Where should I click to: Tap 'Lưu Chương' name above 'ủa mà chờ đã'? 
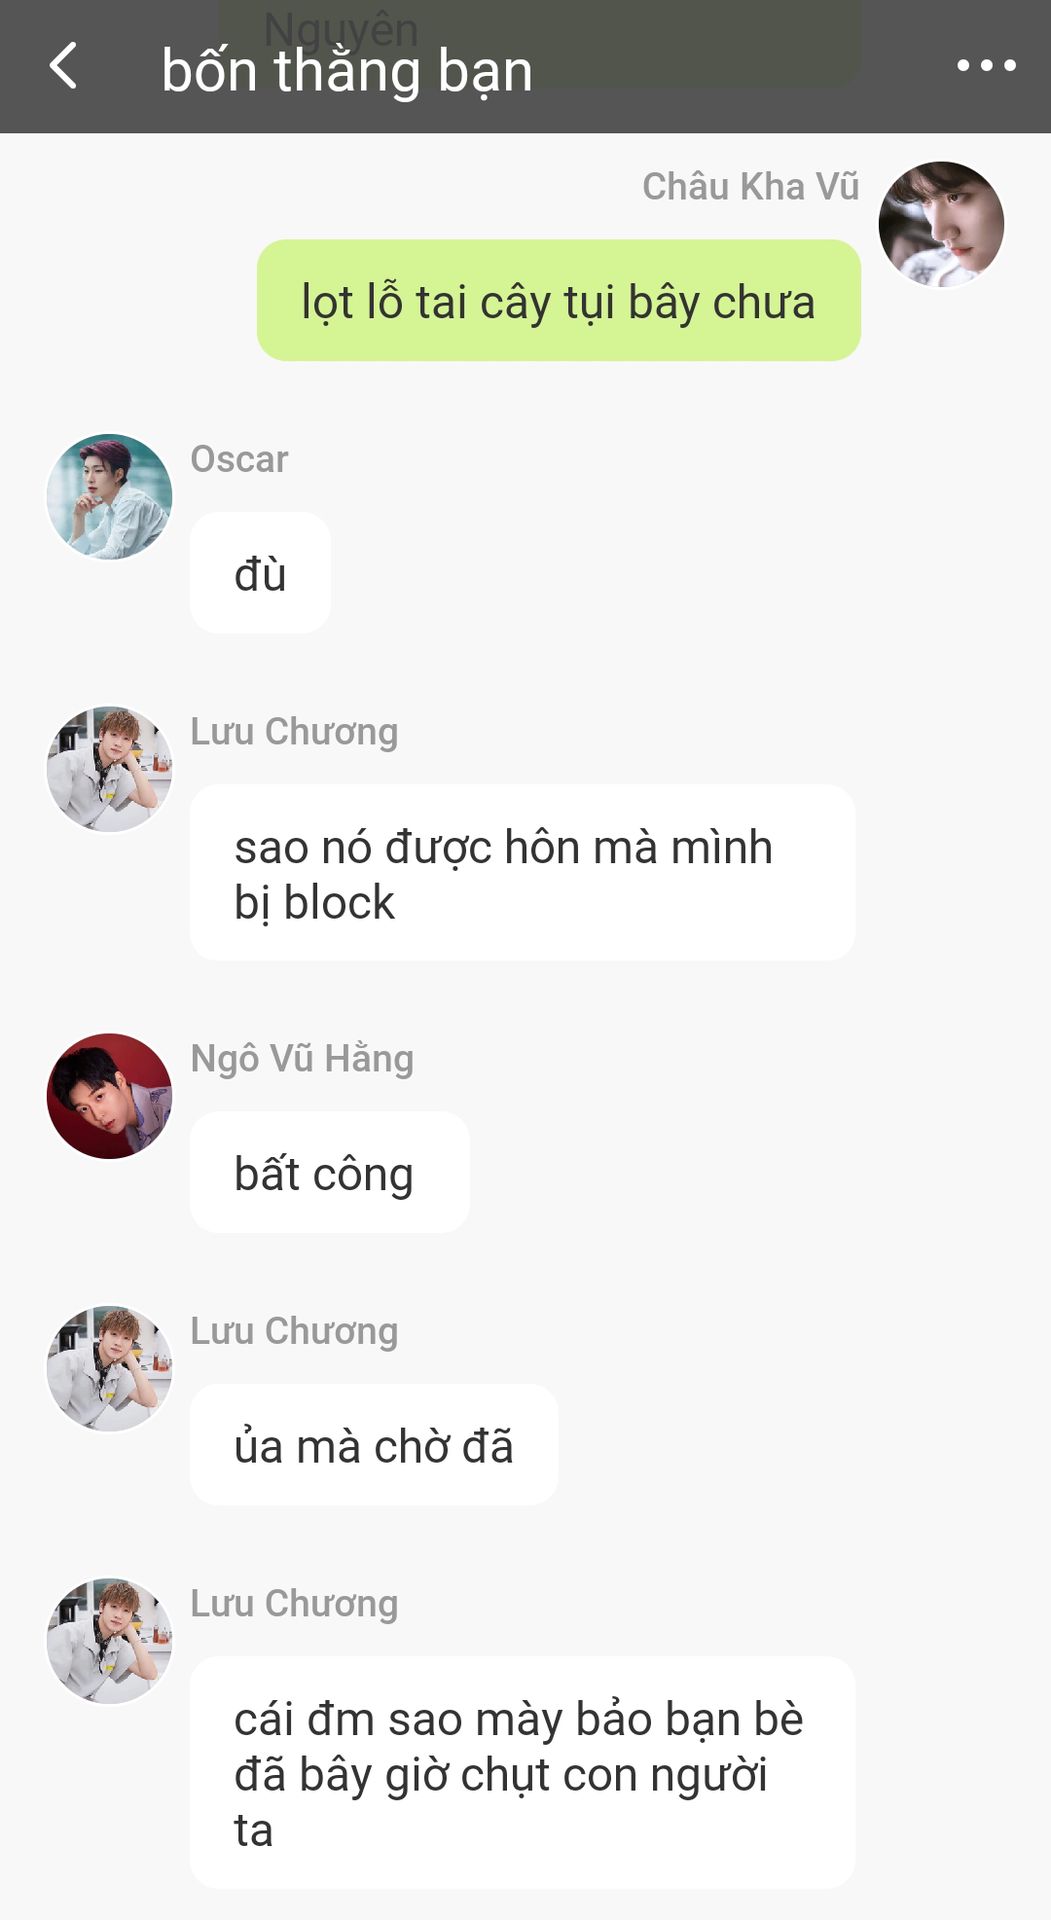tap(294, 1331)
